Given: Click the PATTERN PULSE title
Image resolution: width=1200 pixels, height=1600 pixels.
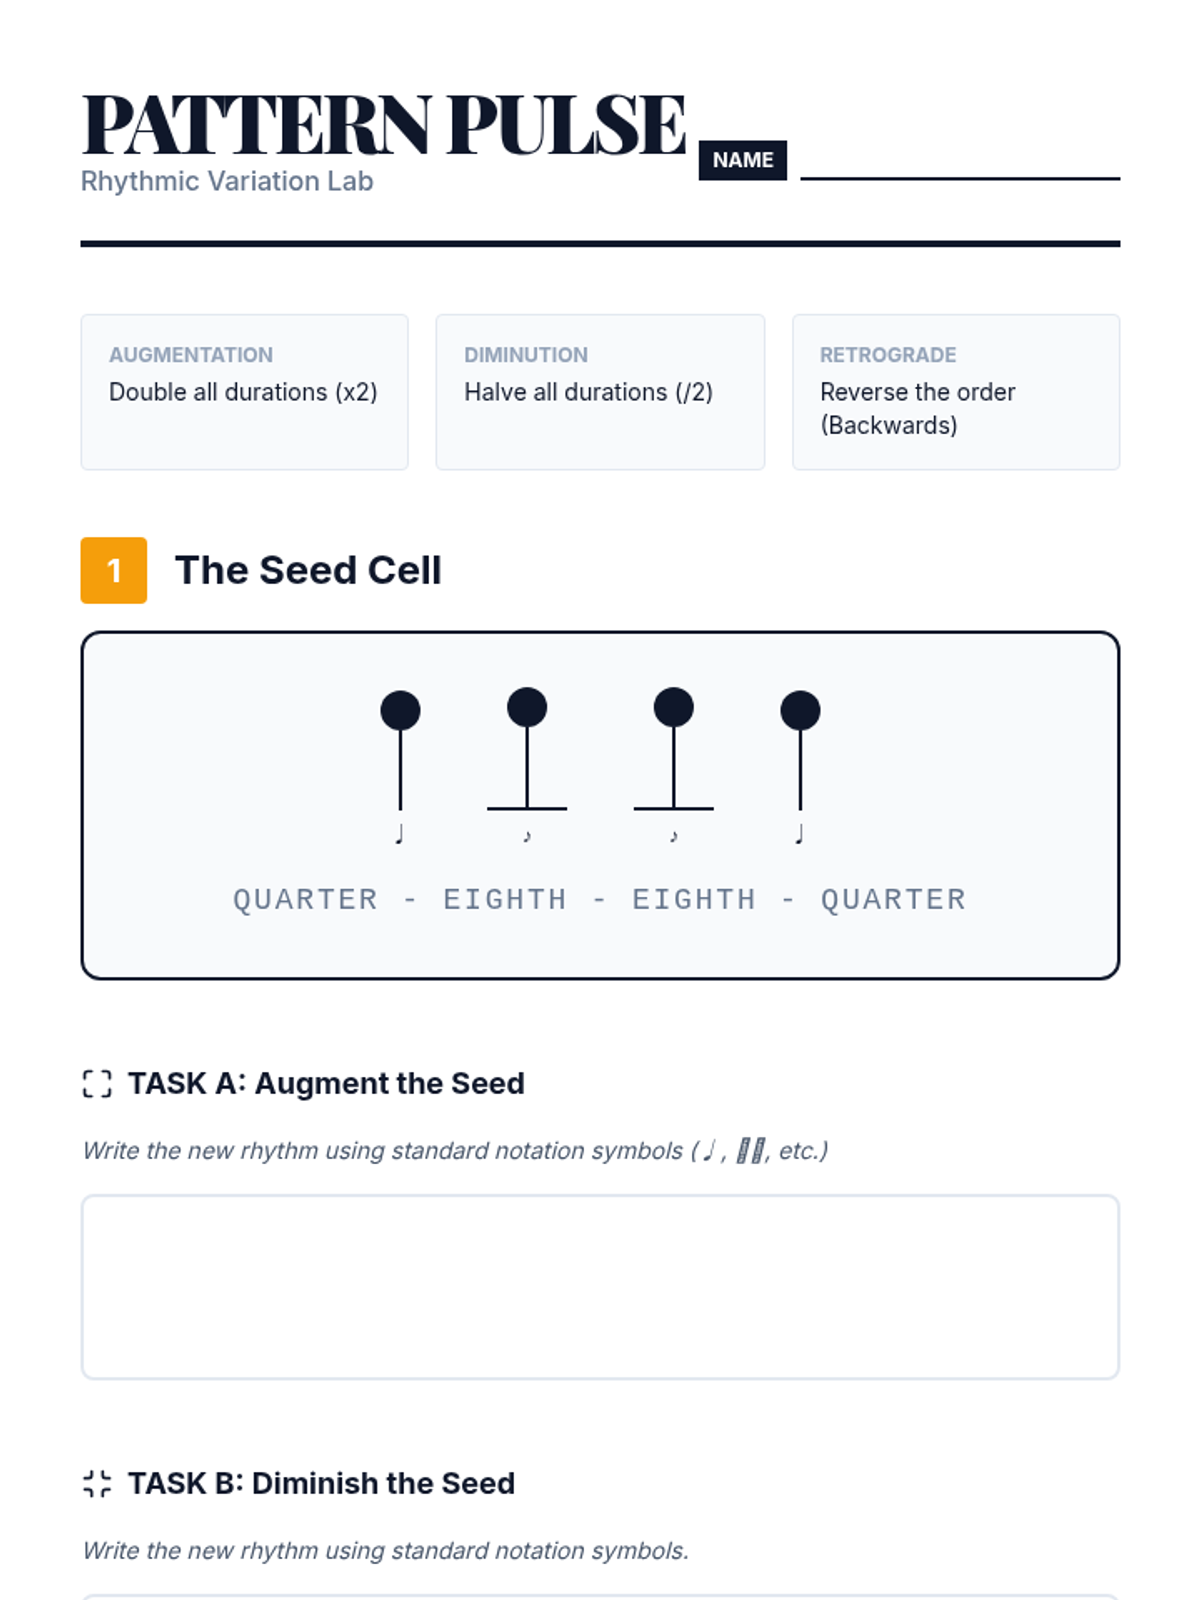Looking at the screenshot, I should coord(384,125).
